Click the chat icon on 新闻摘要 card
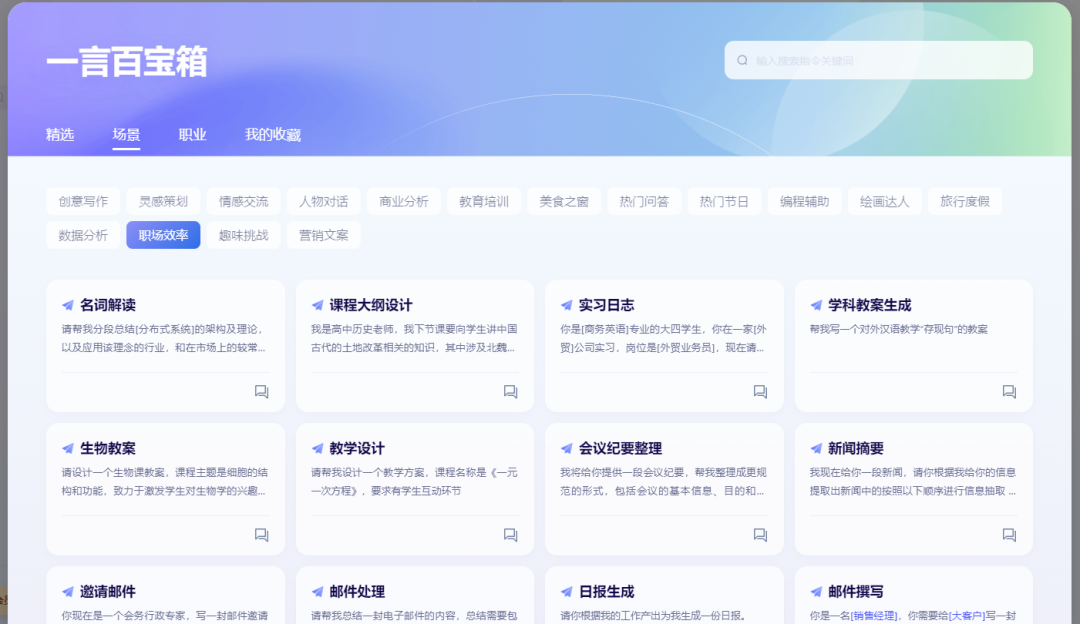 click(x=1010, y=535)
